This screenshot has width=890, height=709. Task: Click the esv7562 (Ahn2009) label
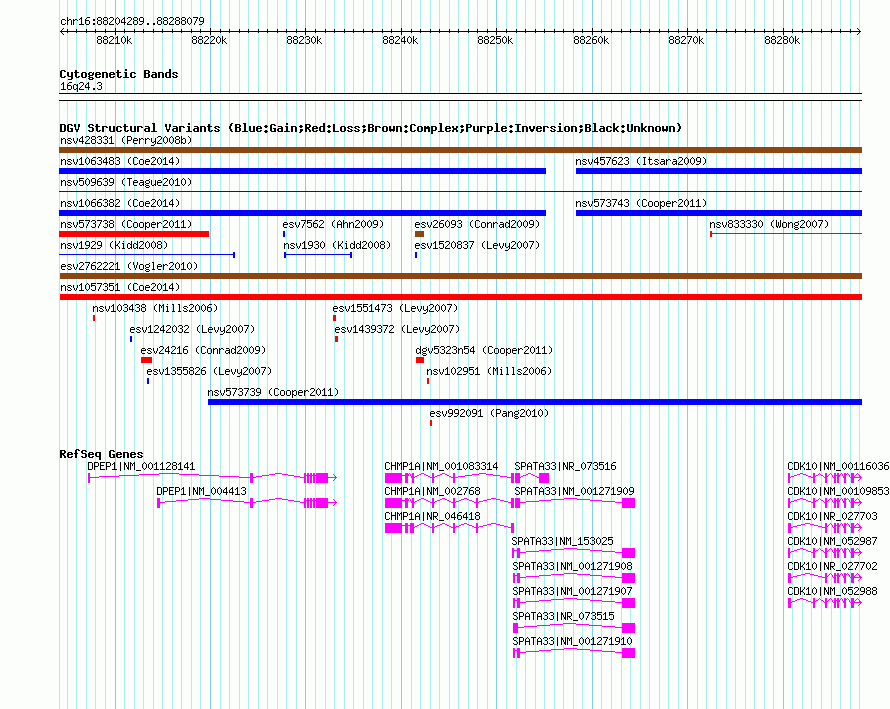pos(333,224)
